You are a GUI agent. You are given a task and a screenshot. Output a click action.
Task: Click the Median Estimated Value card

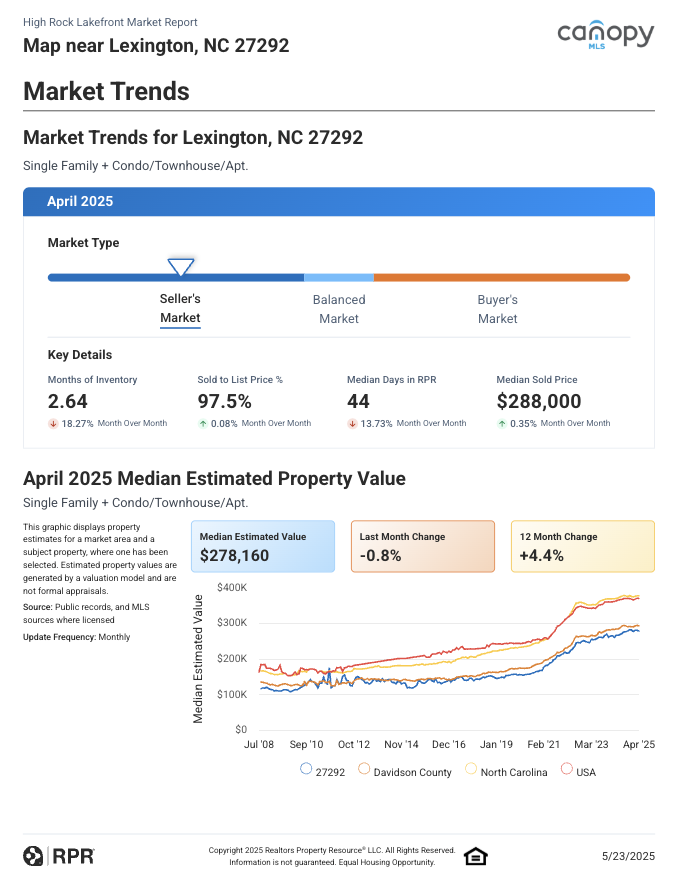[x=262, y=546]
